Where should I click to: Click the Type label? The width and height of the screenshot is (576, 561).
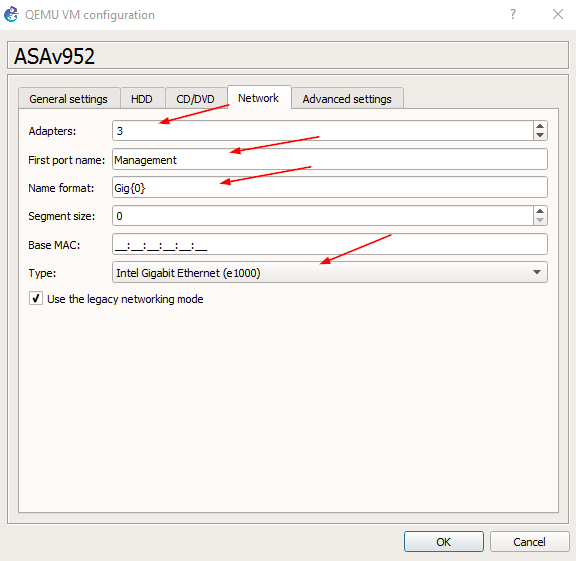[x=42, y=273]
